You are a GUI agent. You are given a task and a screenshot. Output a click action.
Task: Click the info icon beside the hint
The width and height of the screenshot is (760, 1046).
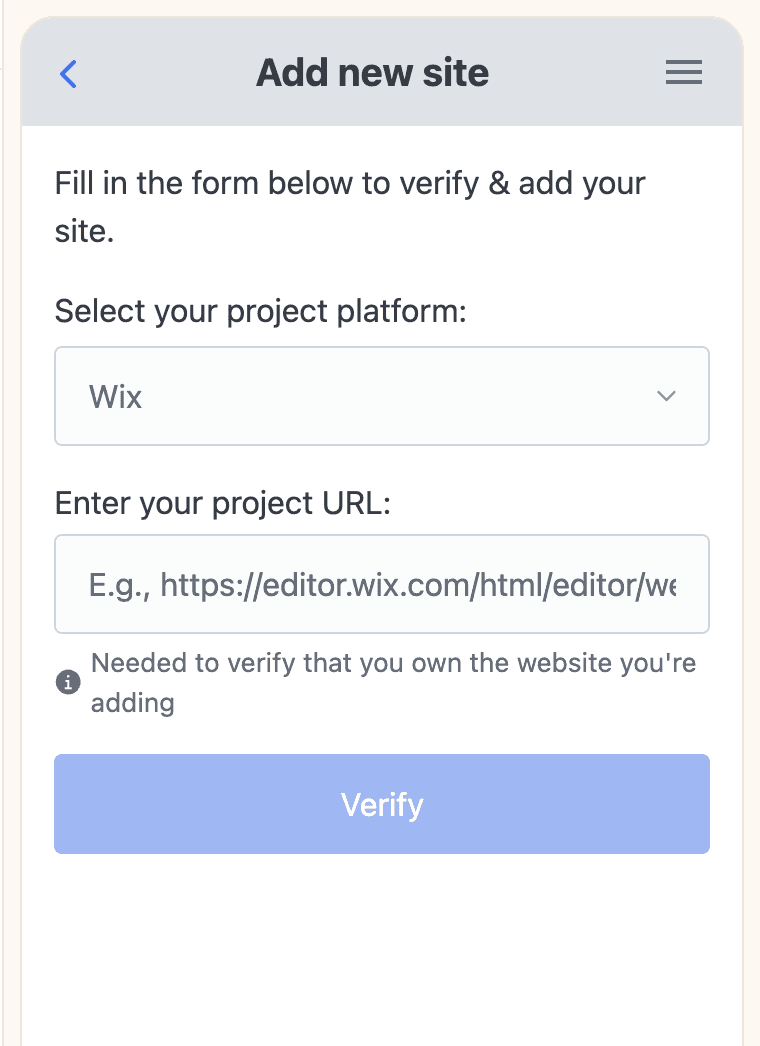(67, 683)
